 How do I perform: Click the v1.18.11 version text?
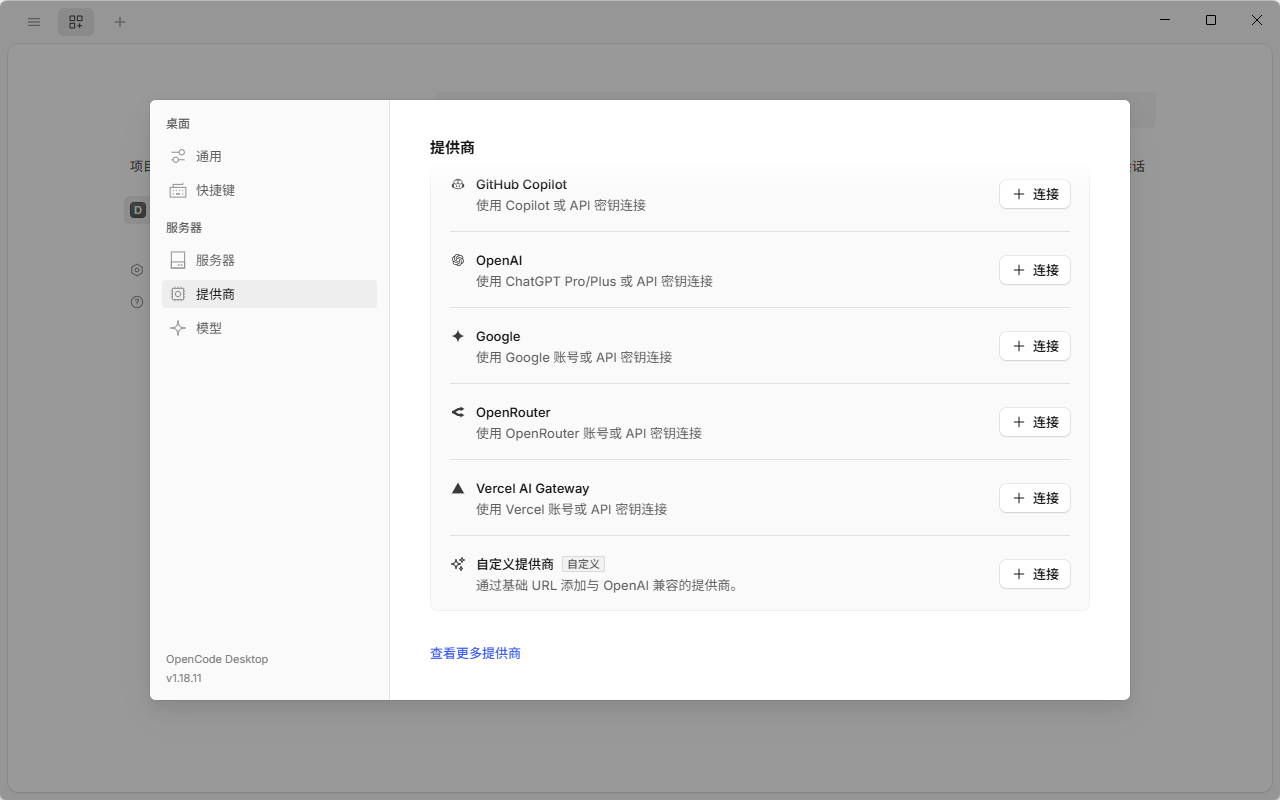[184, 678]
